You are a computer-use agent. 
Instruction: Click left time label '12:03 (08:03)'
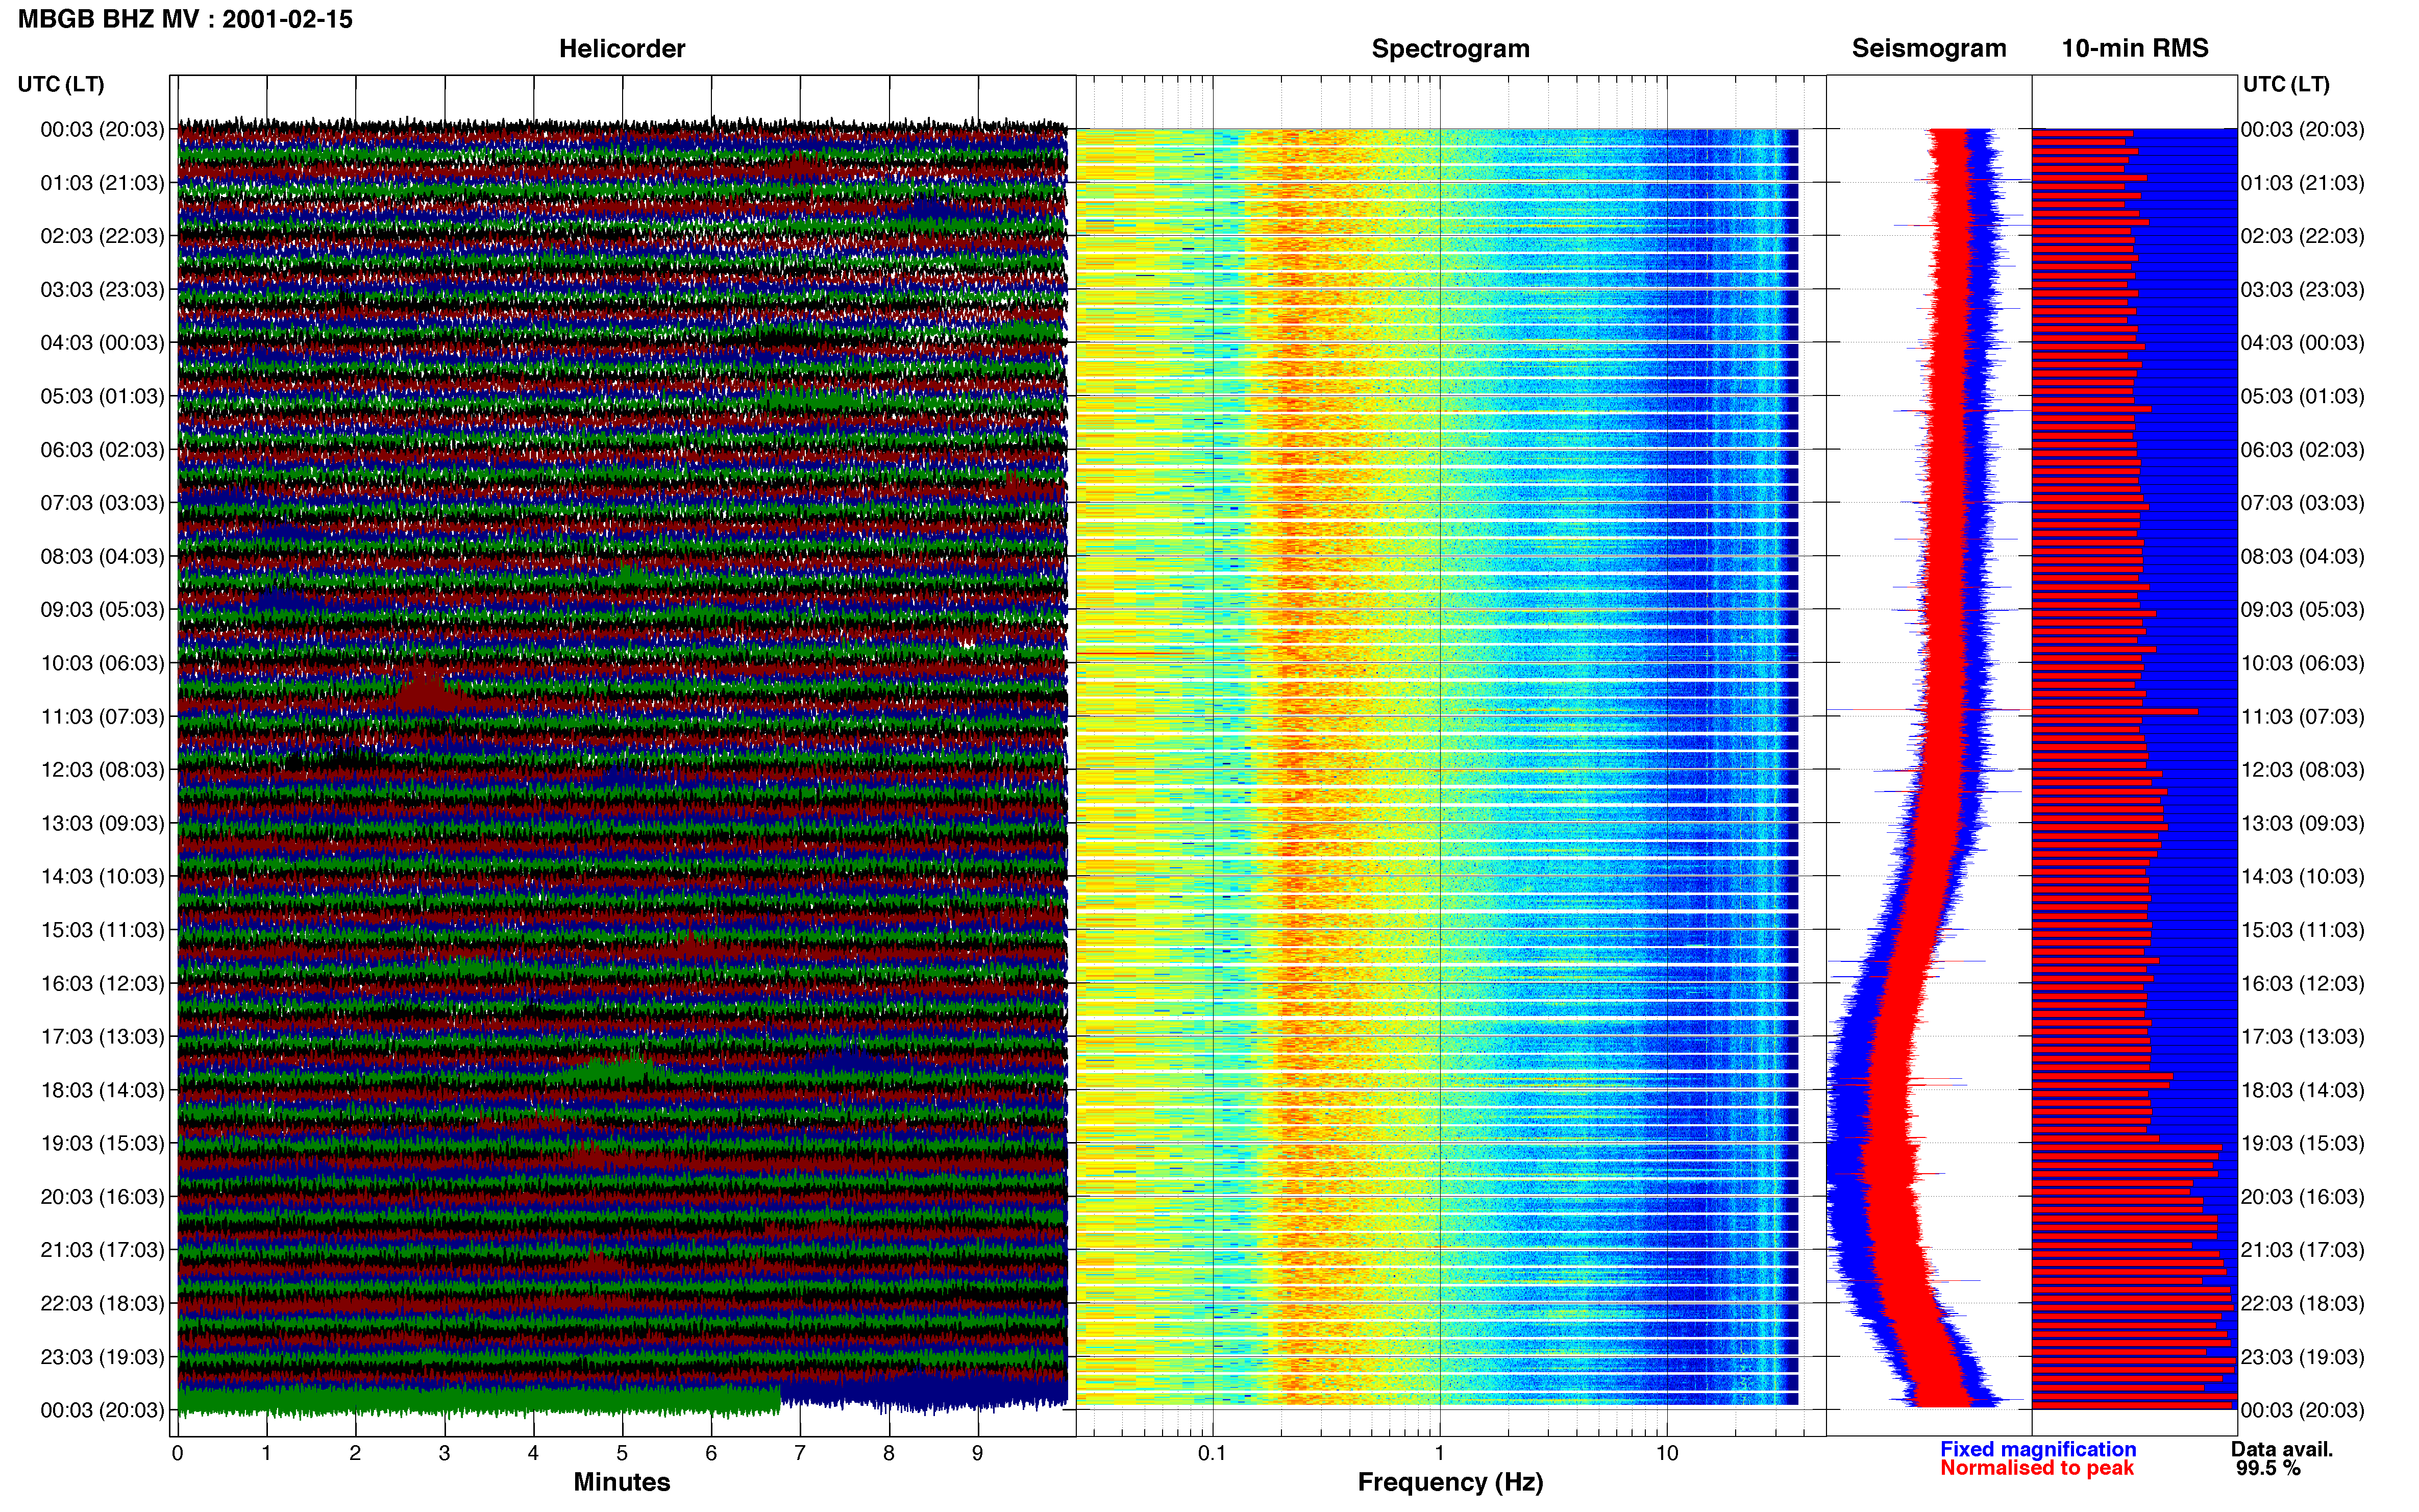102,770
